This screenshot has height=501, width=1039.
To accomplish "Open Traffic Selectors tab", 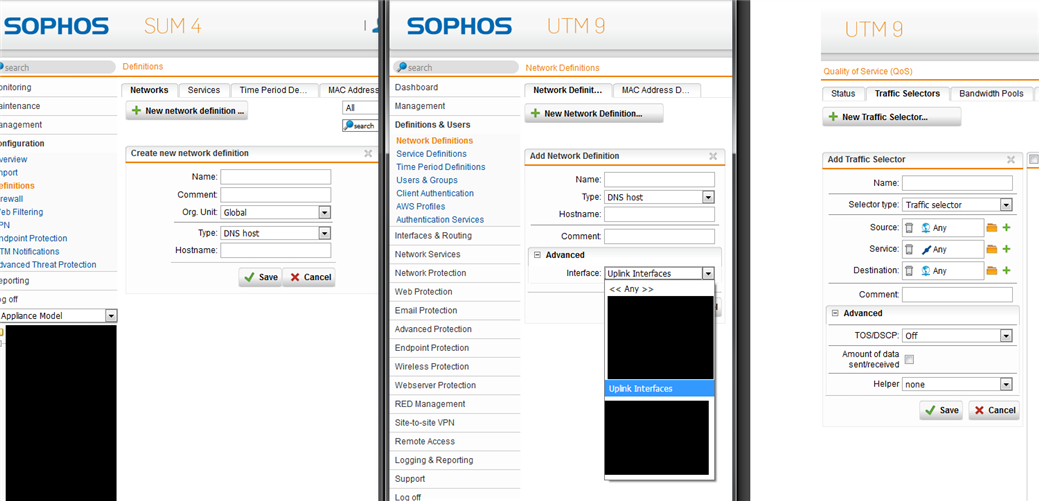I will (907, 93).
